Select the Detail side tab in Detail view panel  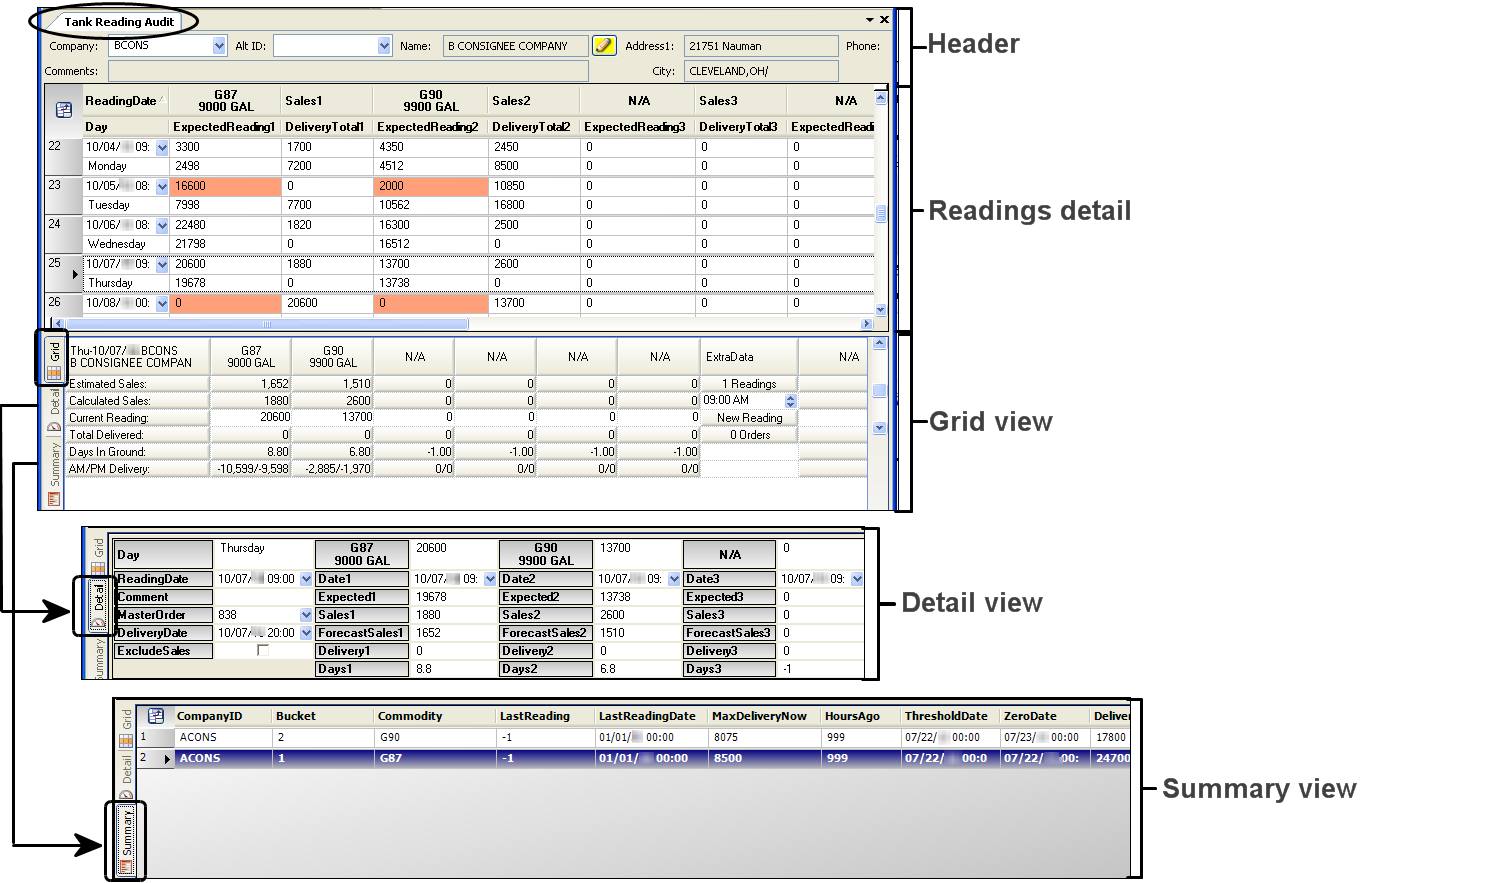(x=98, y=605)
